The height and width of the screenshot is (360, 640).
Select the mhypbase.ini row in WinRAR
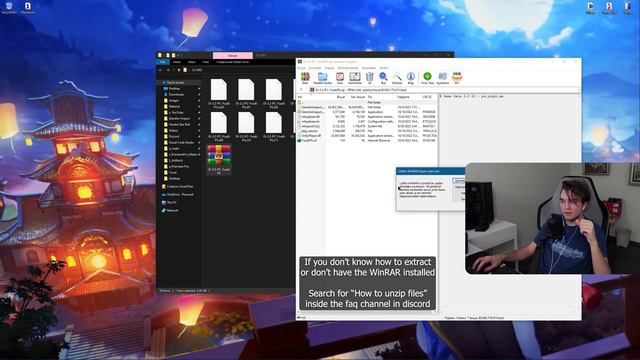point(367,122)
